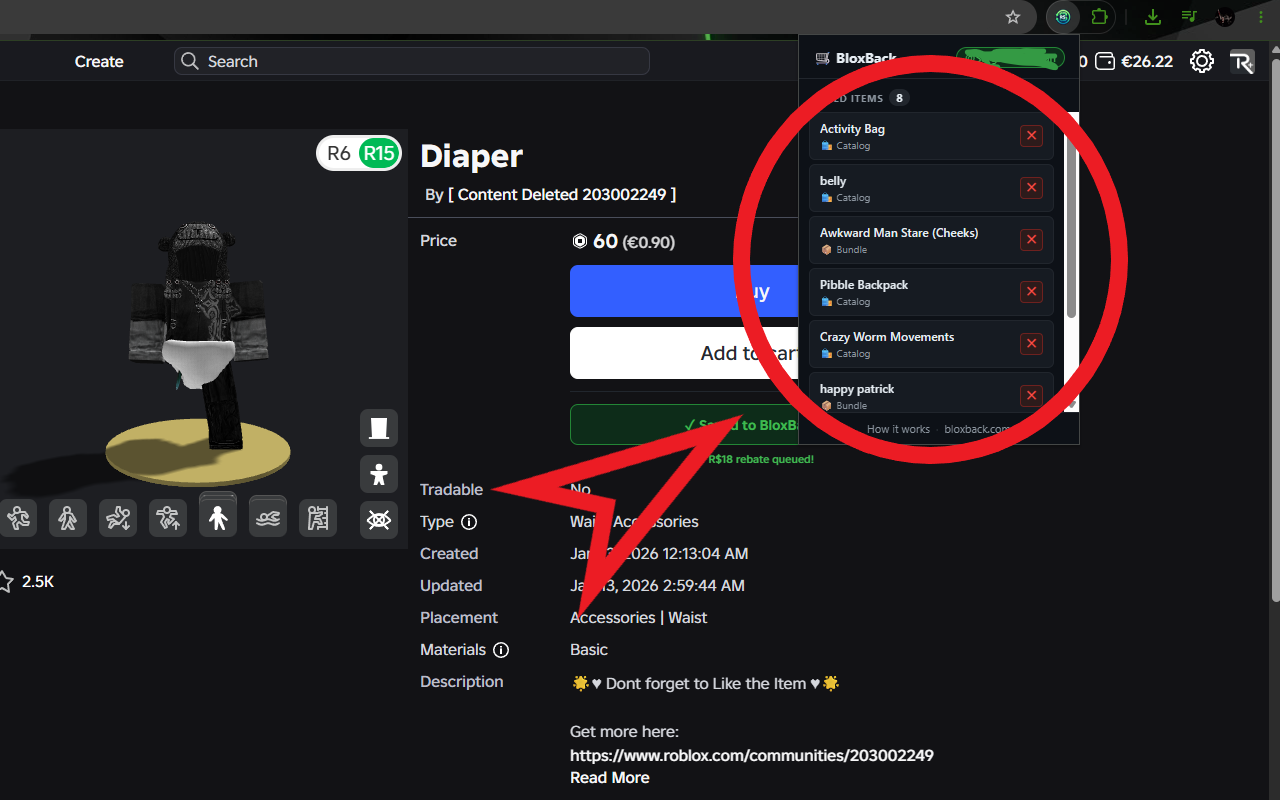Select the happy patrick bundle entry
Screen dimensions: 1280x800
click(x=931, y=392)
